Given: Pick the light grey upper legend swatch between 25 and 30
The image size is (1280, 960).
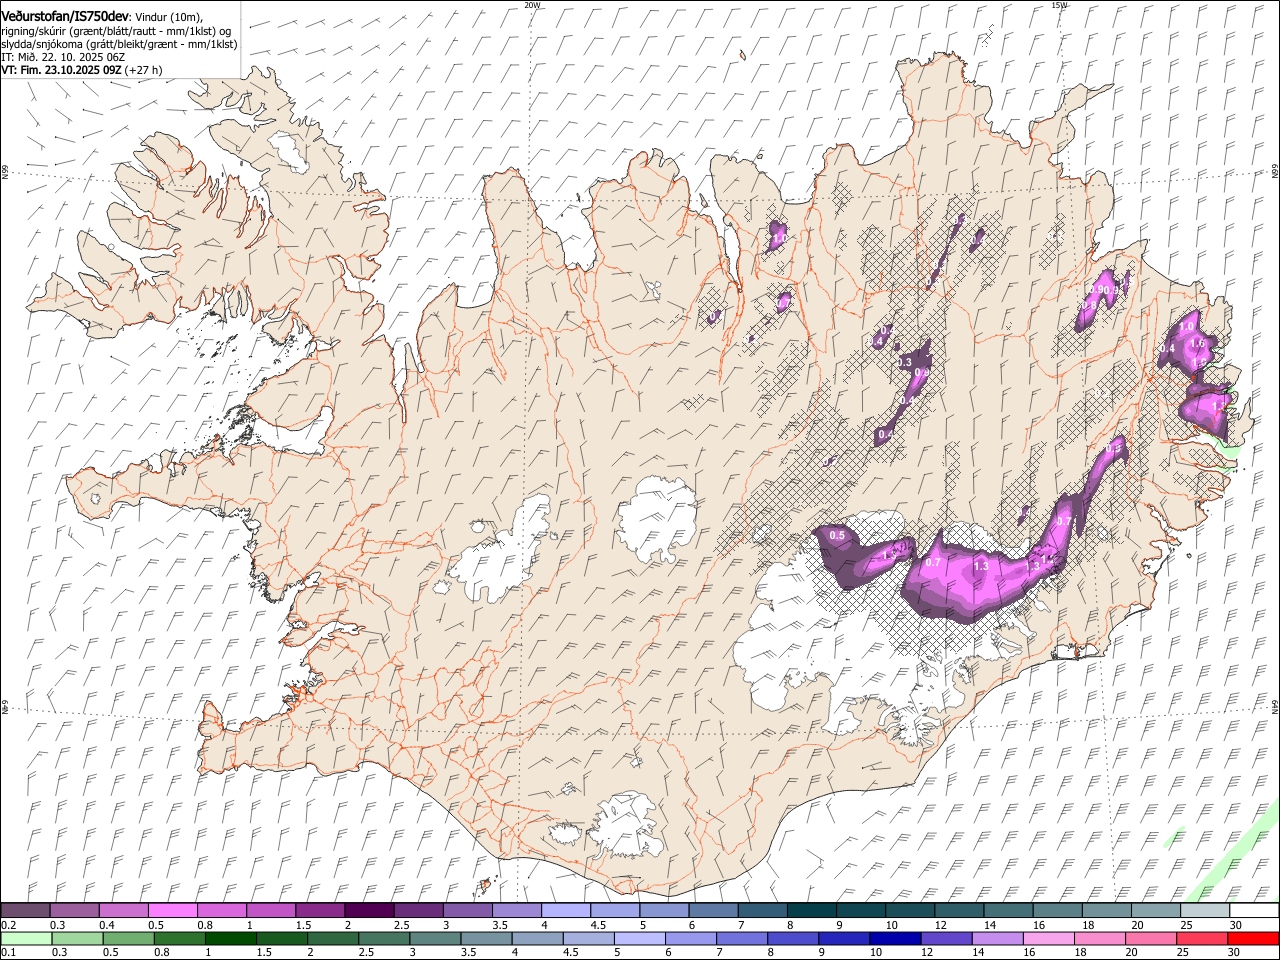Looking at the screenshot, I should tap(1205, 910).
